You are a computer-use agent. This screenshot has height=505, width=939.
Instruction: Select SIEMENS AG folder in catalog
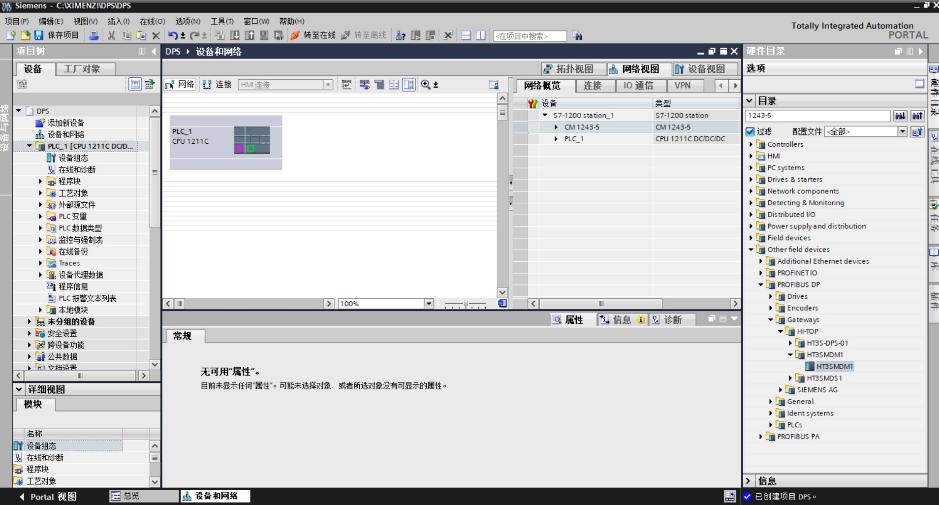(x=817, y=389)
